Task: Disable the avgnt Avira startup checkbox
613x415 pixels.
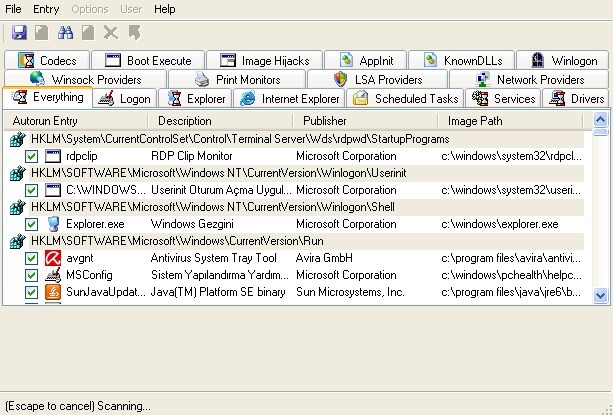Action: point(31,258)
